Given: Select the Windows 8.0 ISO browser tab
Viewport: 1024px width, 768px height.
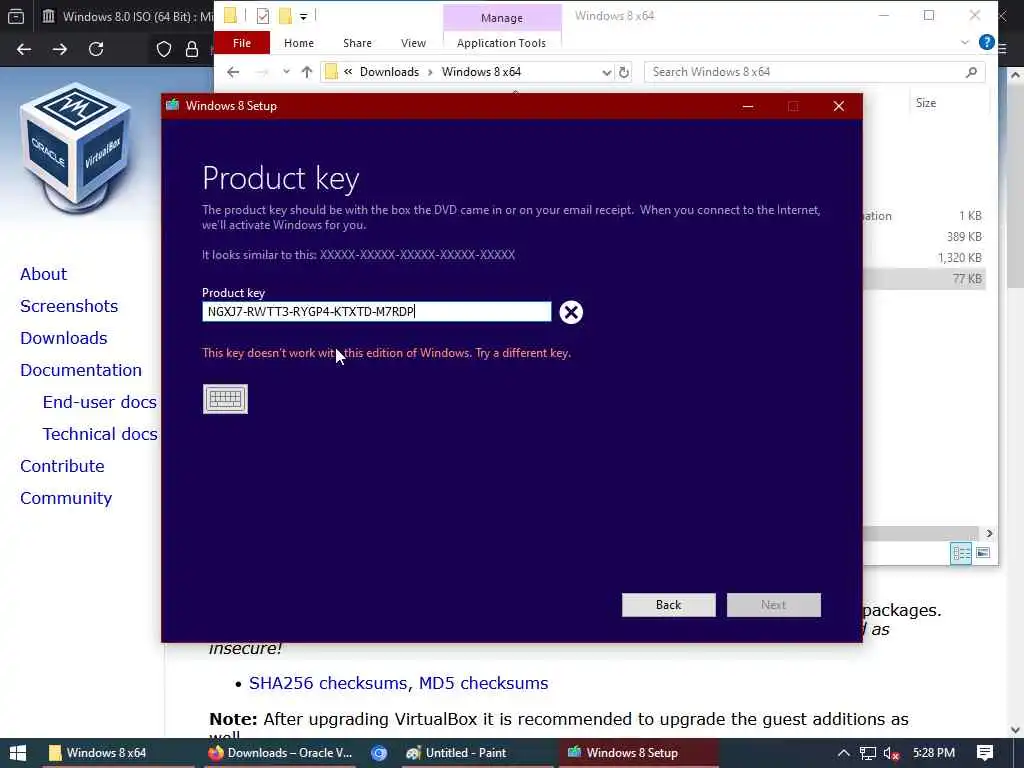Looking at the screenshot, I should point(126,16).
